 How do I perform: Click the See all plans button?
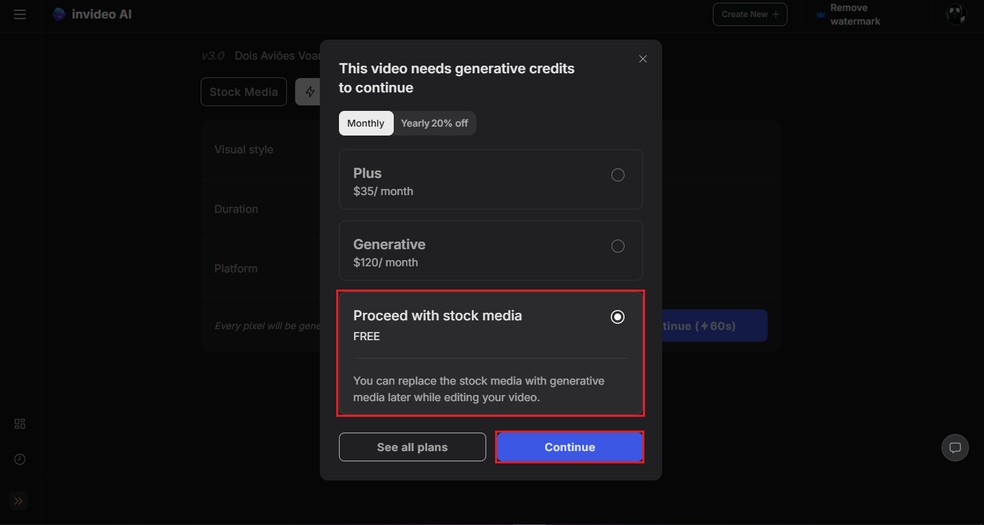pyautogui.click(x=412, y=447)
